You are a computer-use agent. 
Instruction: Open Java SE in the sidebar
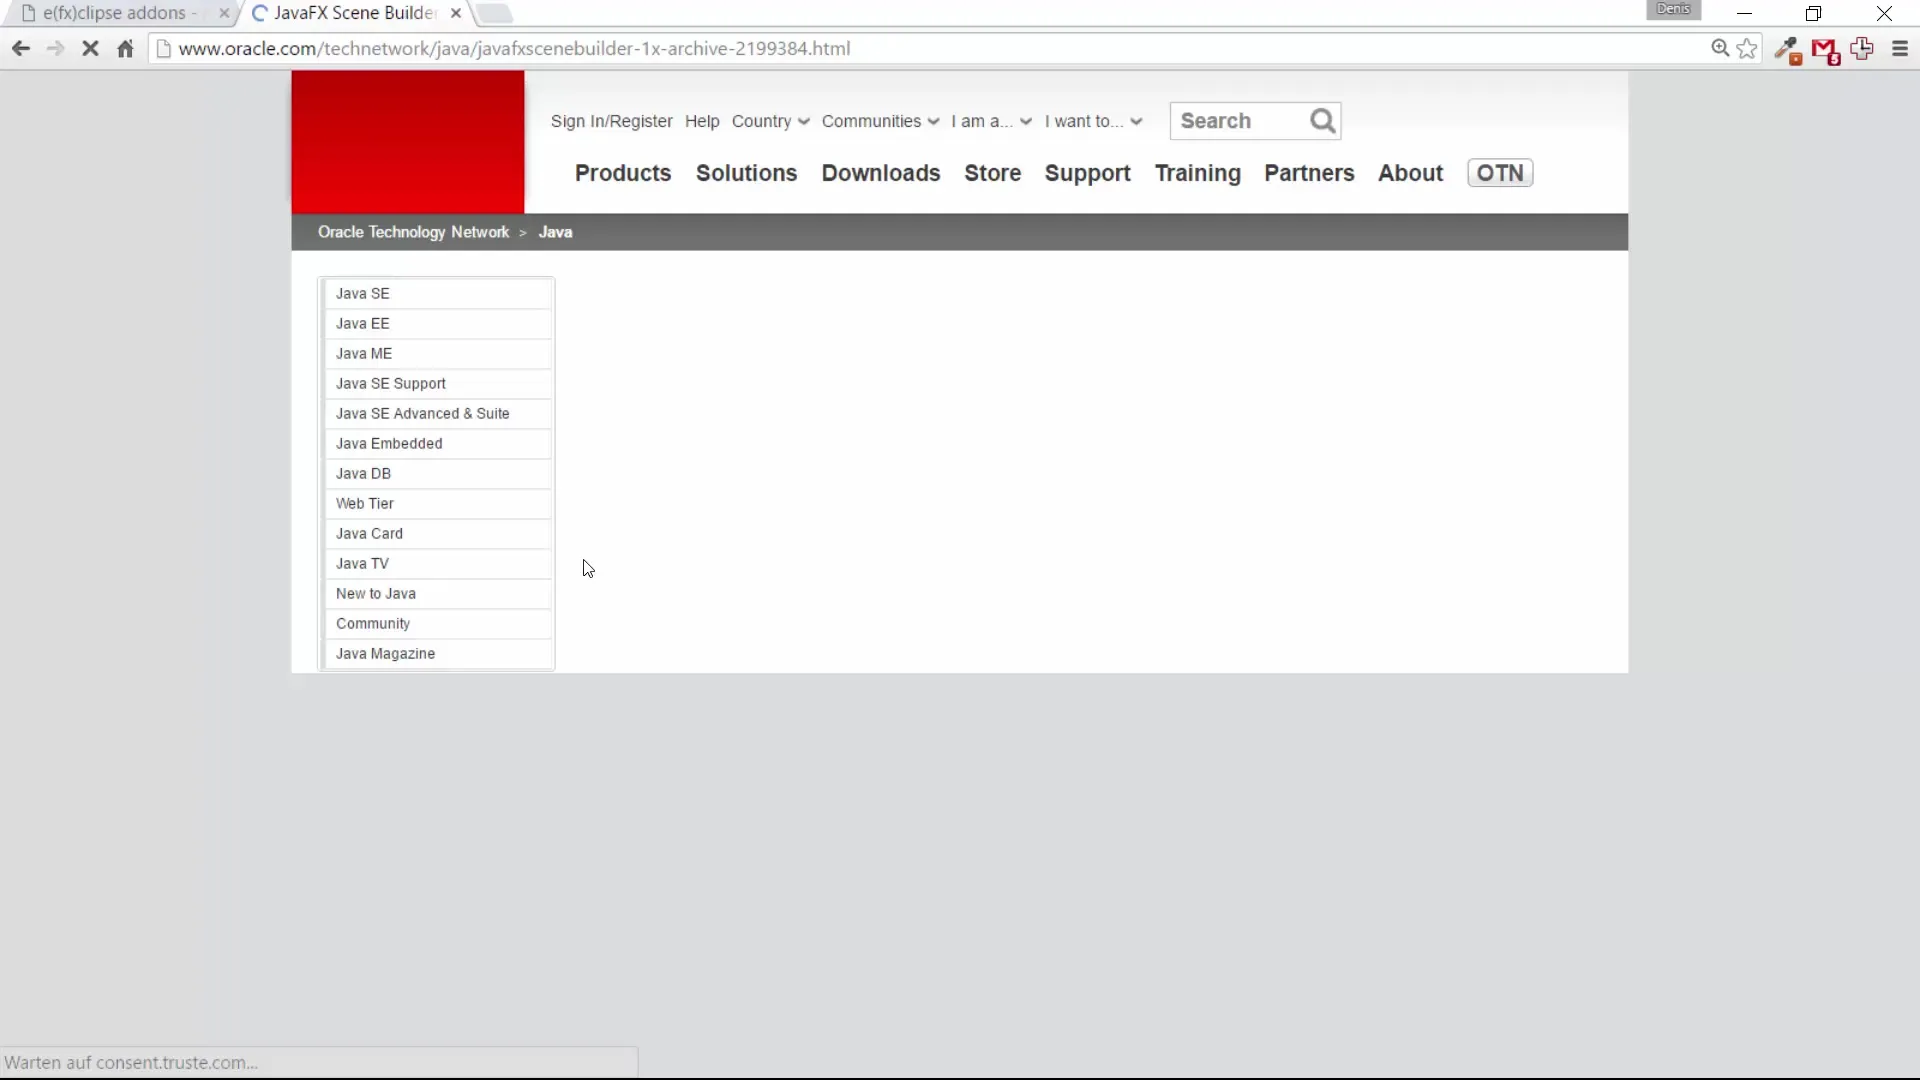click(438, 294)
